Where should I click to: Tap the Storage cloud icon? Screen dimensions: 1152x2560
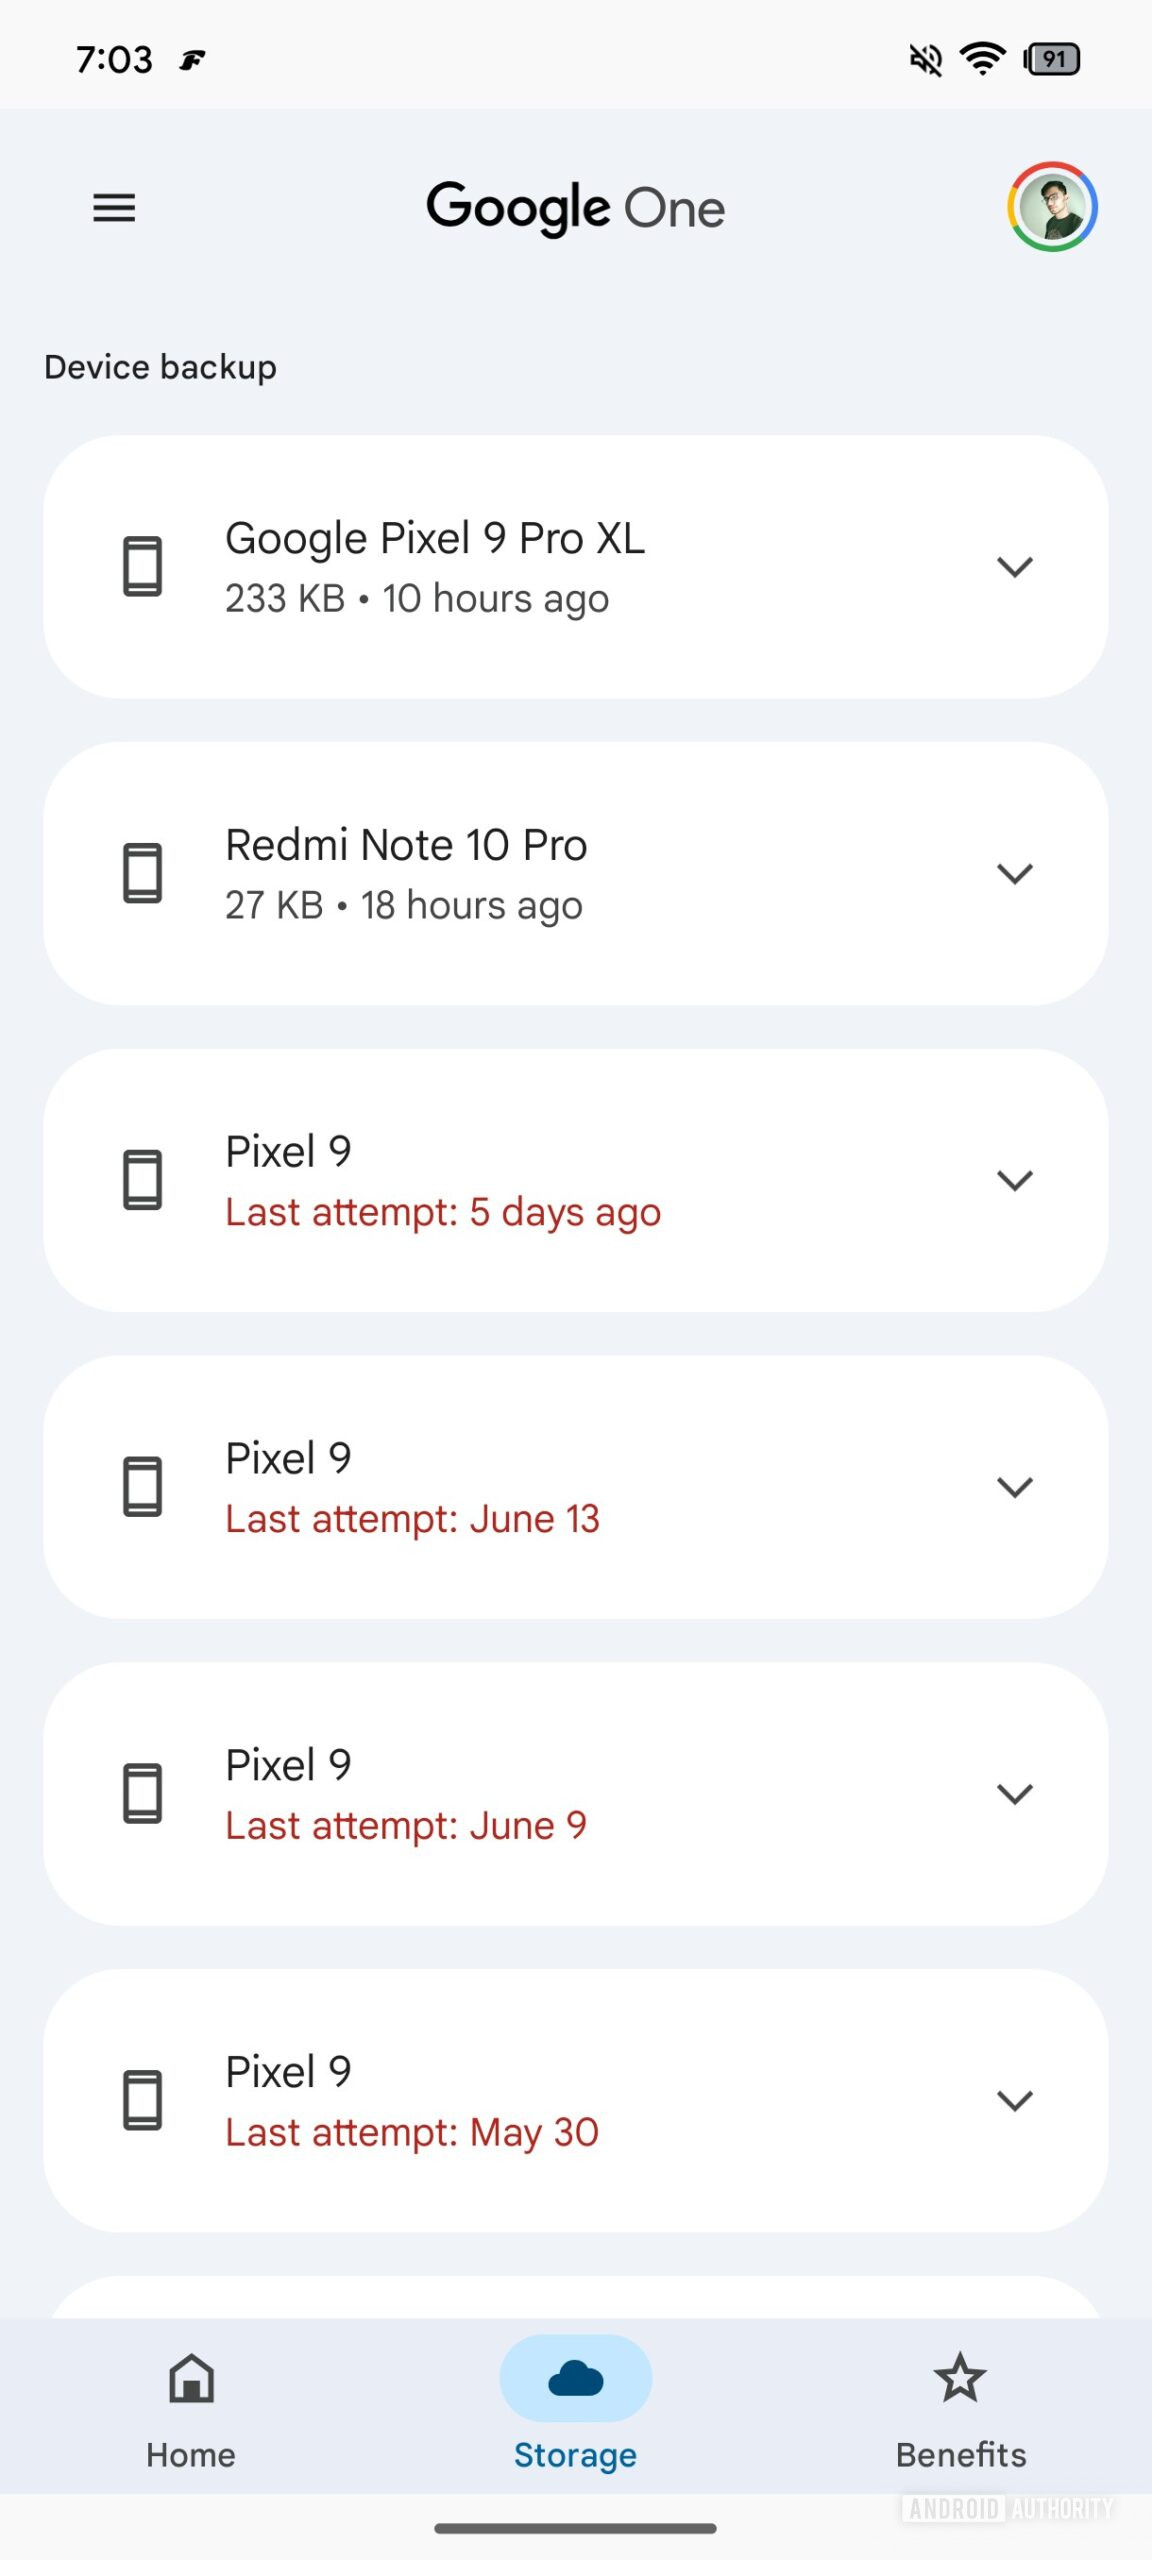pos(575,2378)
